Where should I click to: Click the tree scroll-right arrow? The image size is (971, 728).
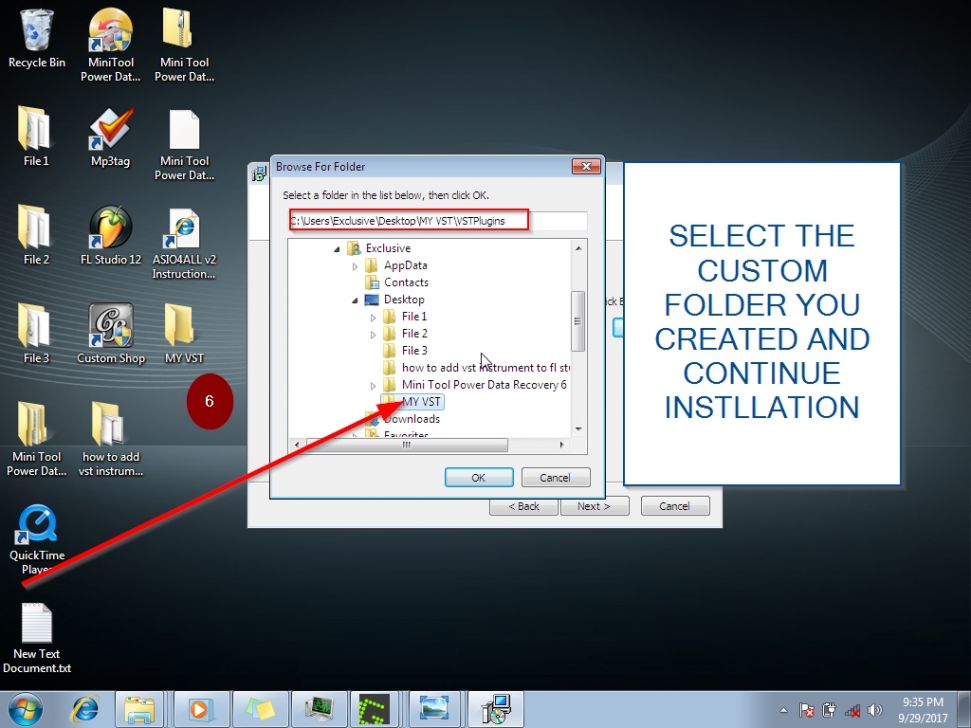pos(562,444)
